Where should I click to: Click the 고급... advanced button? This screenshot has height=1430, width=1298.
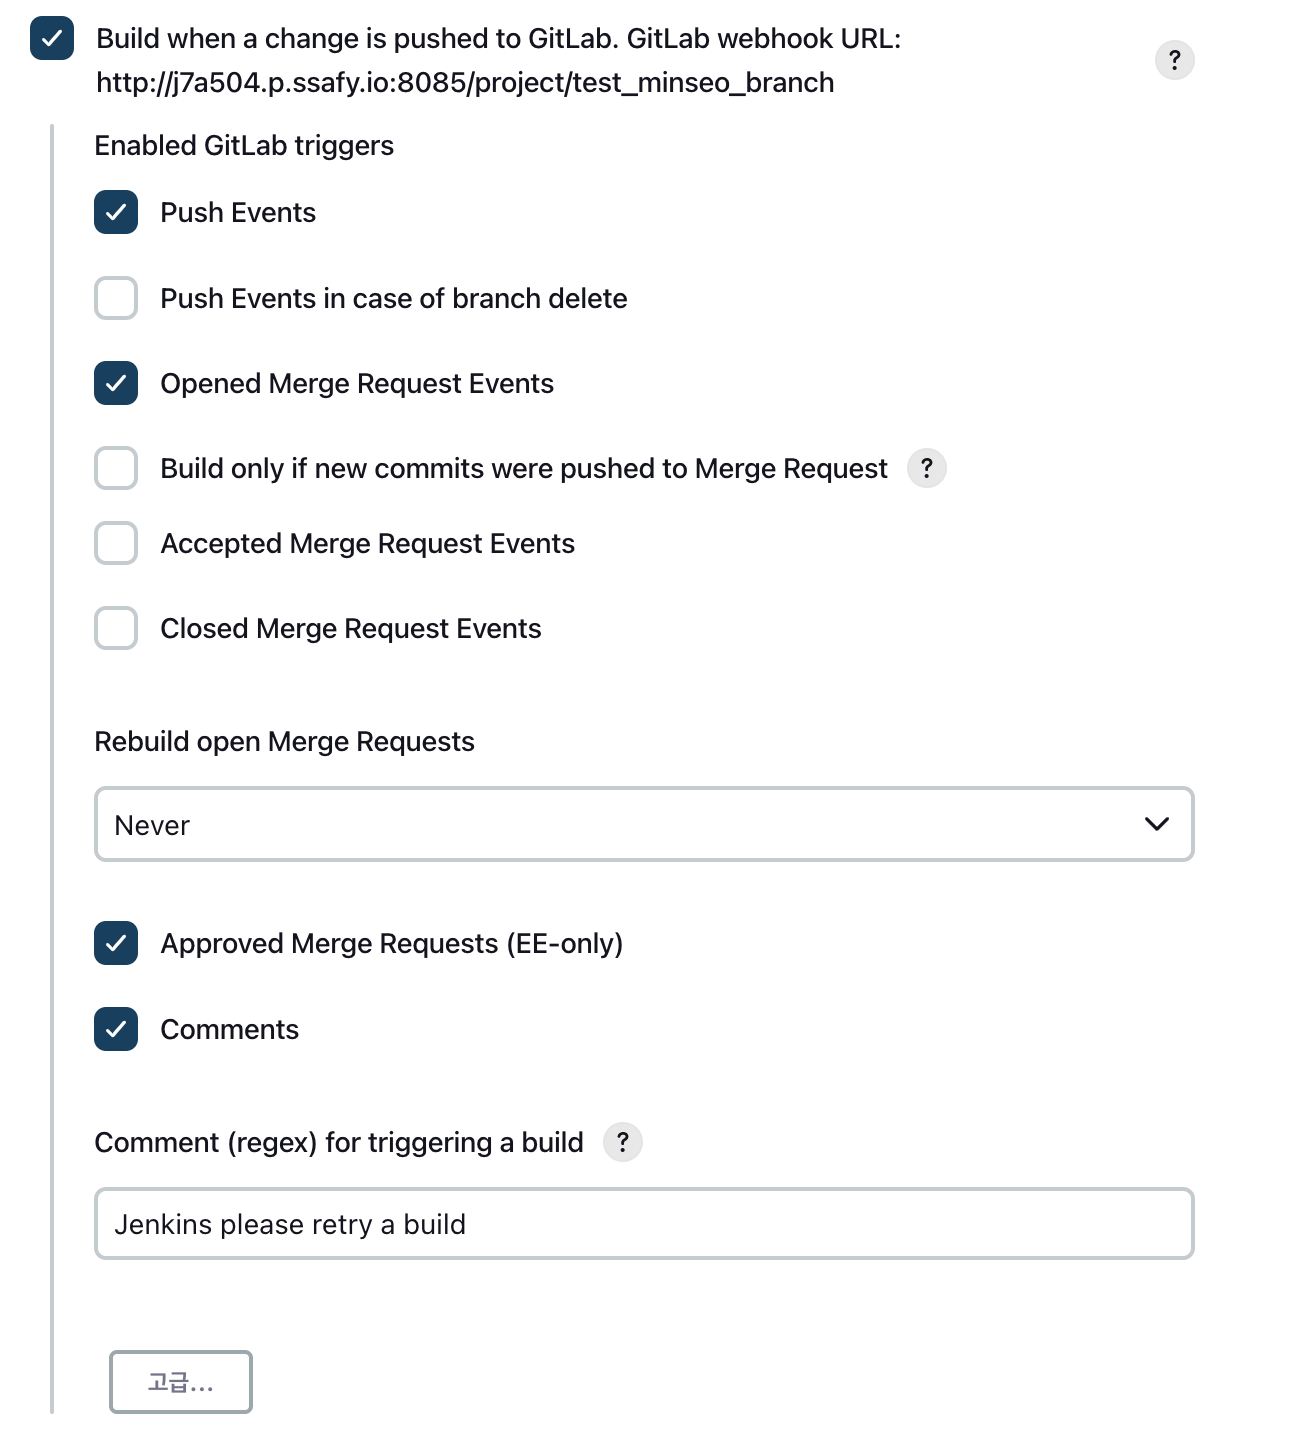click(x=181, y=1382)
